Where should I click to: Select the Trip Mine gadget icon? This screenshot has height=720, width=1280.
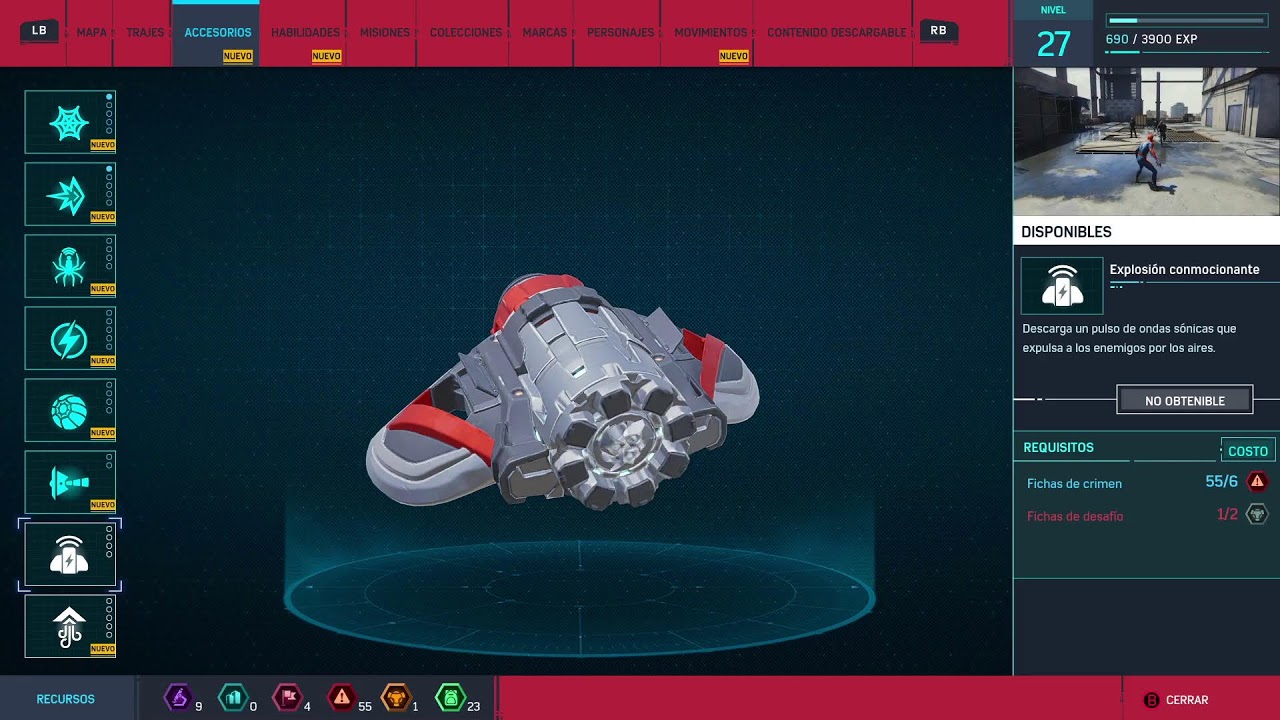tap(70, 482)
